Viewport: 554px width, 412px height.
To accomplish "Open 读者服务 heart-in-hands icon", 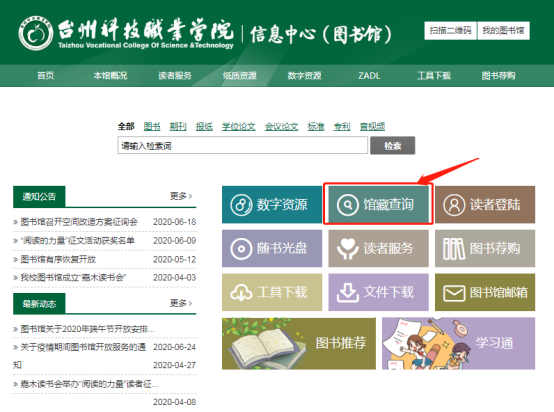I will [x=348, y=248].
